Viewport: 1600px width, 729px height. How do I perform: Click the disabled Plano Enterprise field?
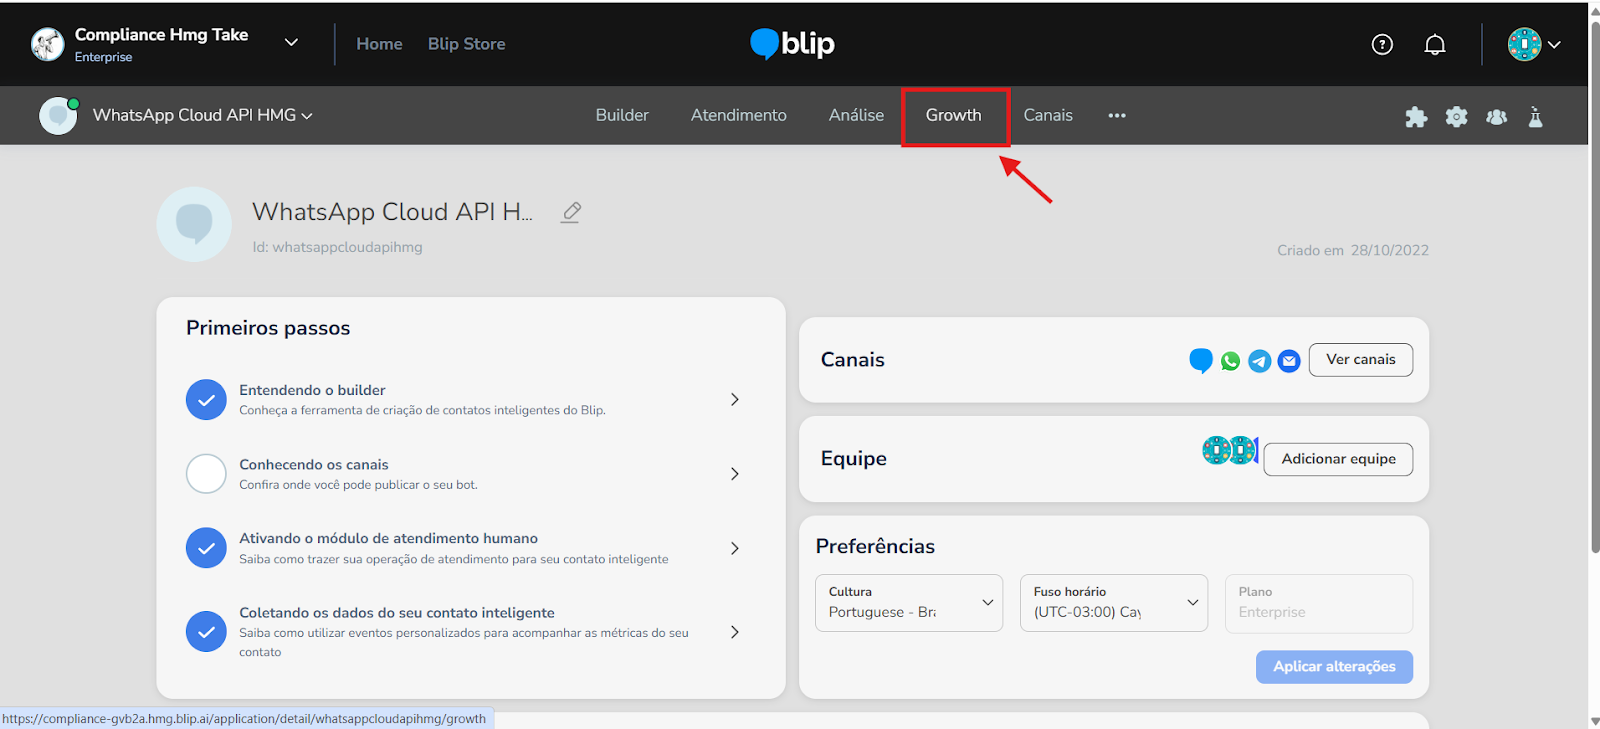[1319, 603]
